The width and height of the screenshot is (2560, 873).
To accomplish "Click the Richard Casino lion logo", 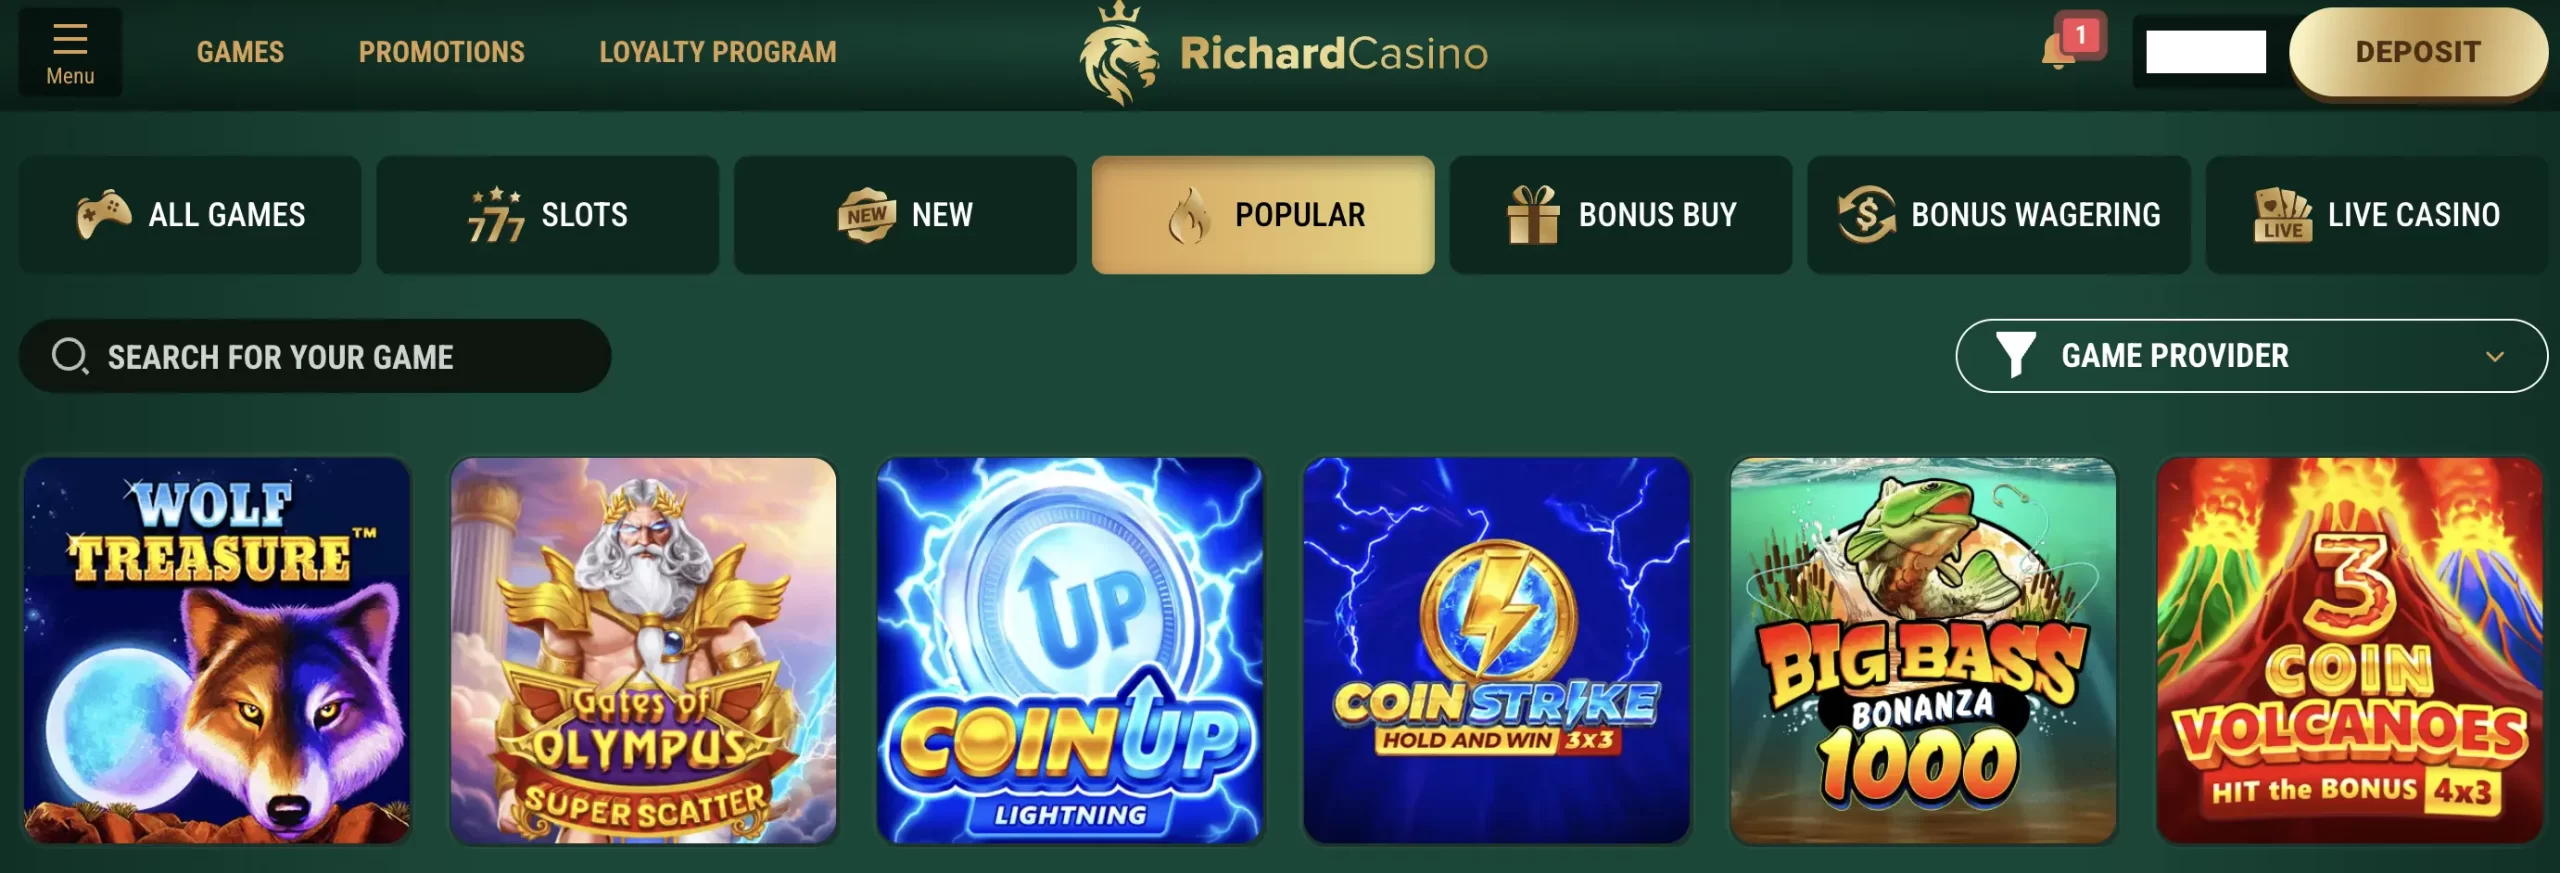I will click(1119, 54).
